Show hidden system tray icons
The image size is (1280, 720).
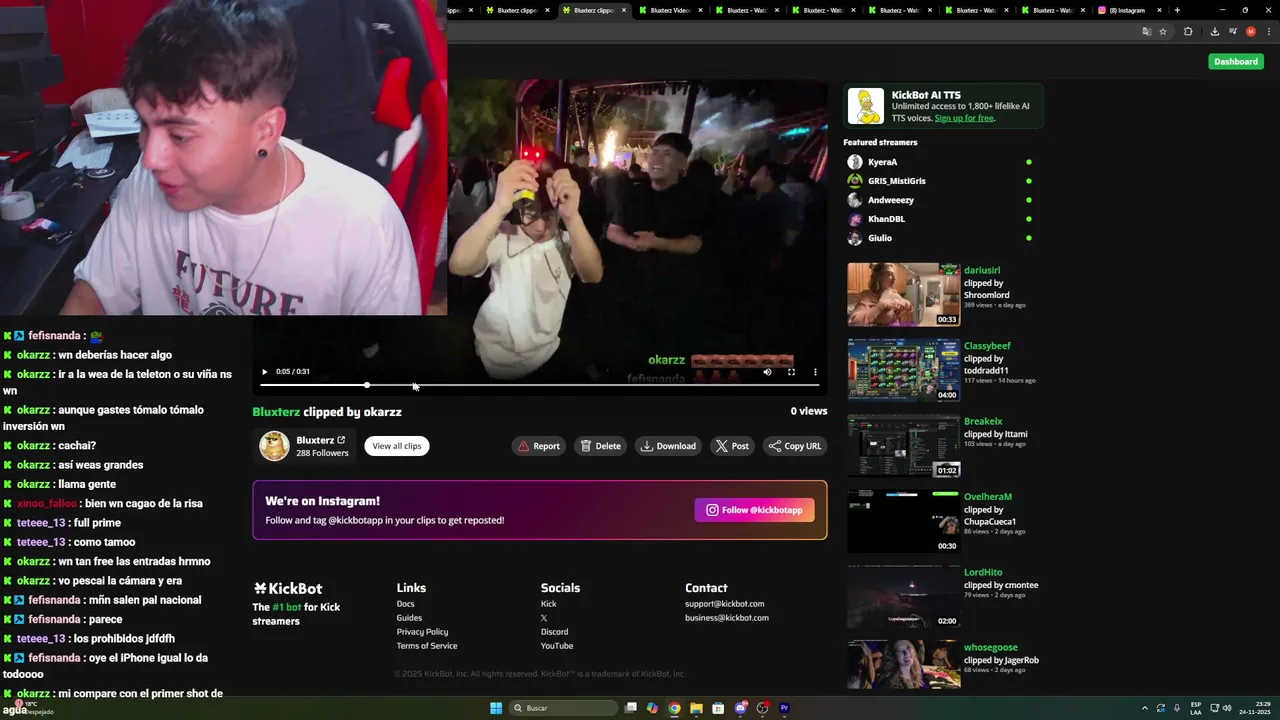[x=1145, y=708]
